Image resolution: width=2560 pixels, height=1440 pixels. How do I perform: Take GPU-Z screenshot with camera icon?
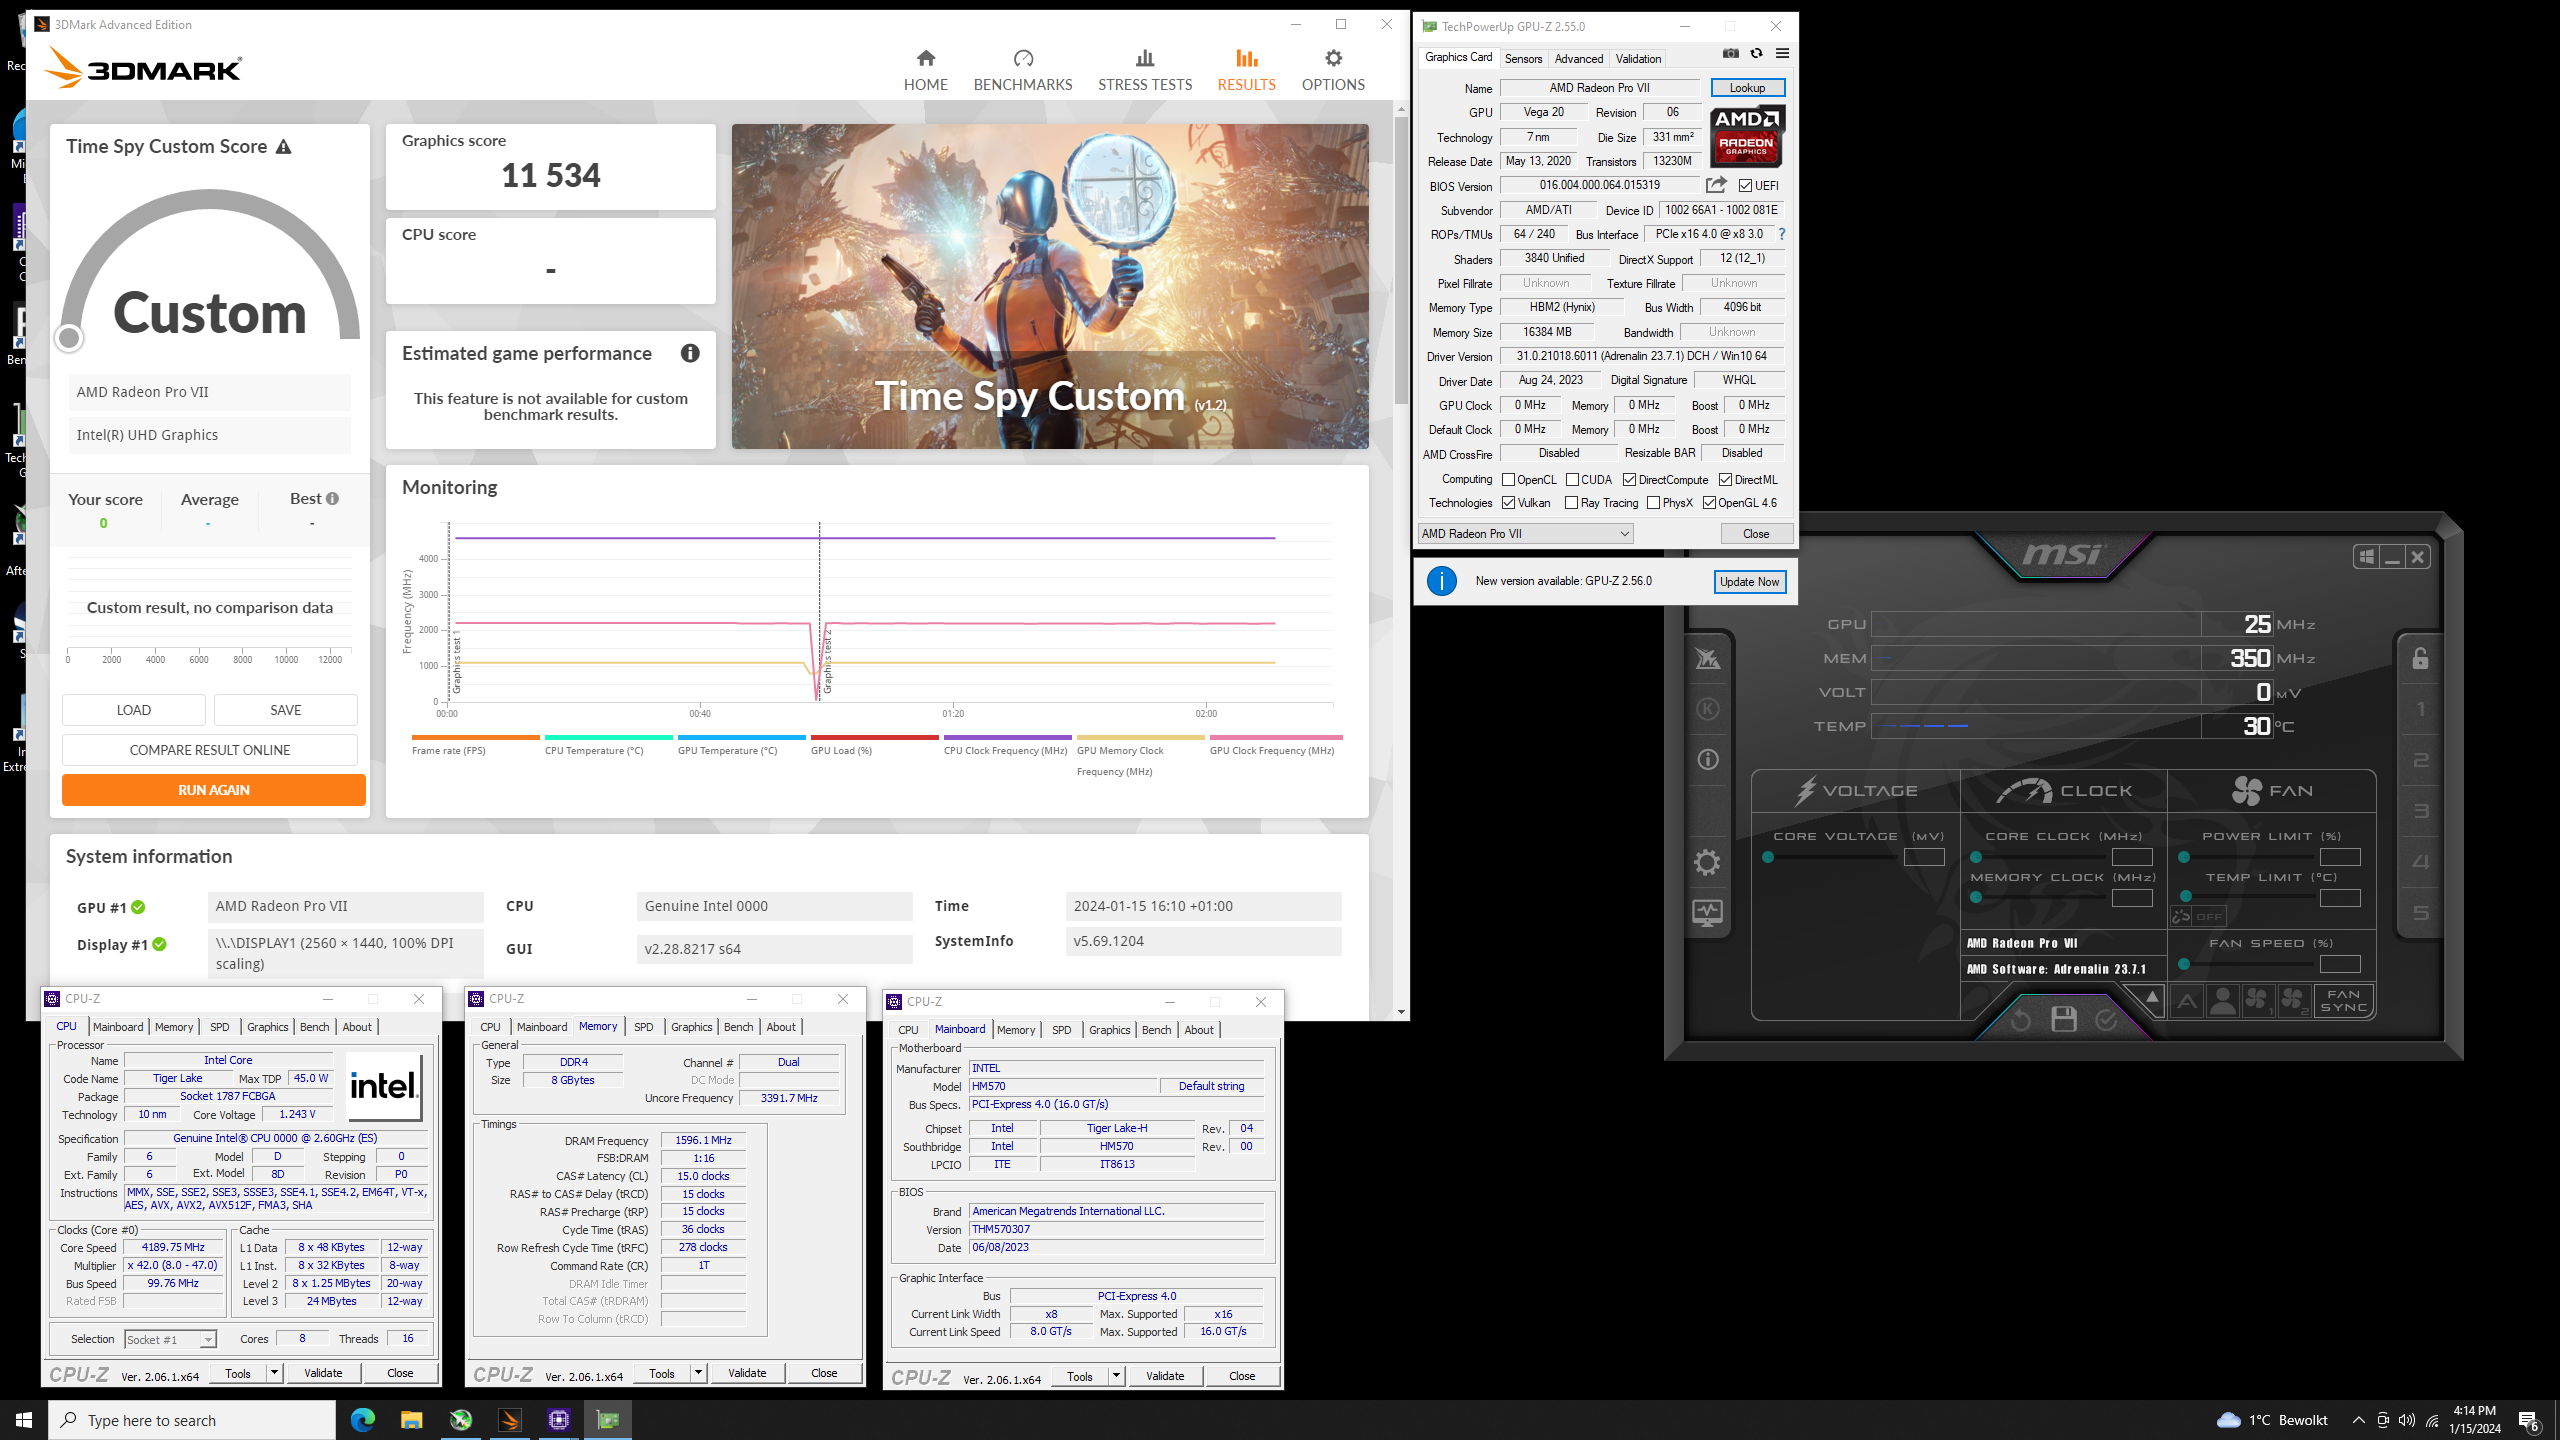1731,54
